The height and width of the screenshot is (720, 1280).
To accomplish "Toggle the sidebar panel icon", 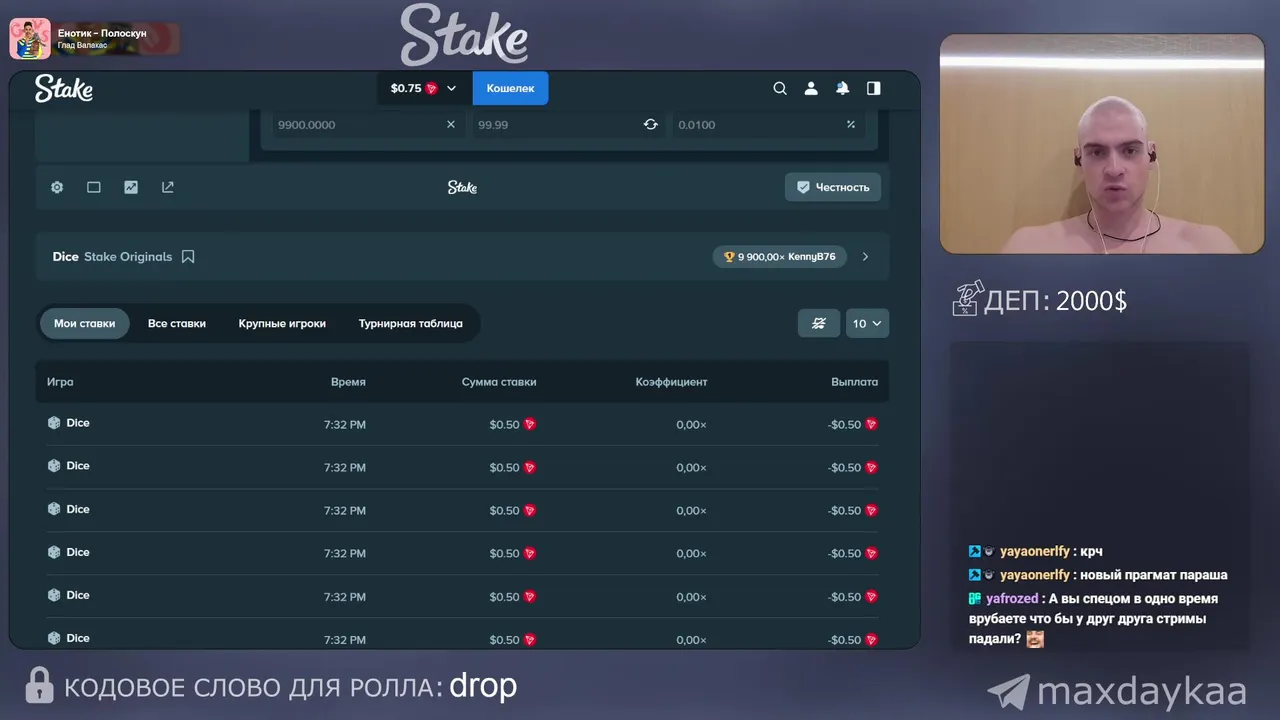I will pyautogui.click(x=874, y=88).
